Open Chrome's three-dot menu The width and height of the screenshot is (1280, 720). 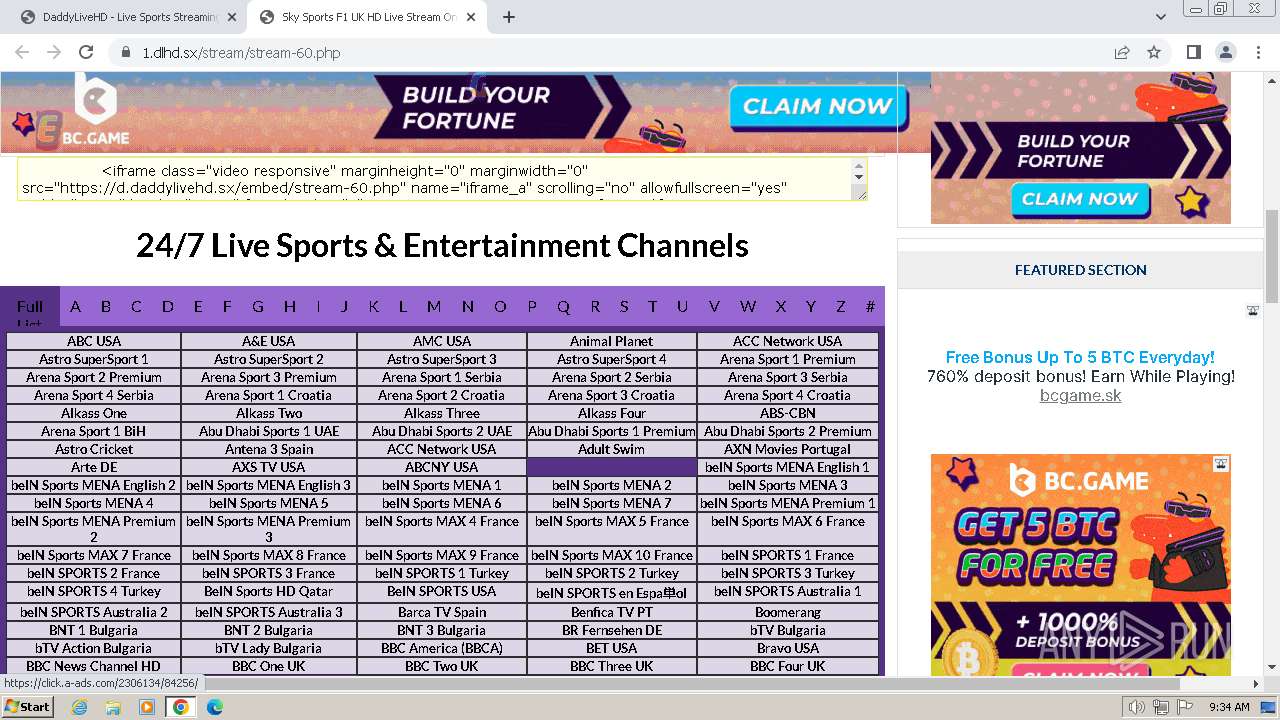(x=1257, y=52)
